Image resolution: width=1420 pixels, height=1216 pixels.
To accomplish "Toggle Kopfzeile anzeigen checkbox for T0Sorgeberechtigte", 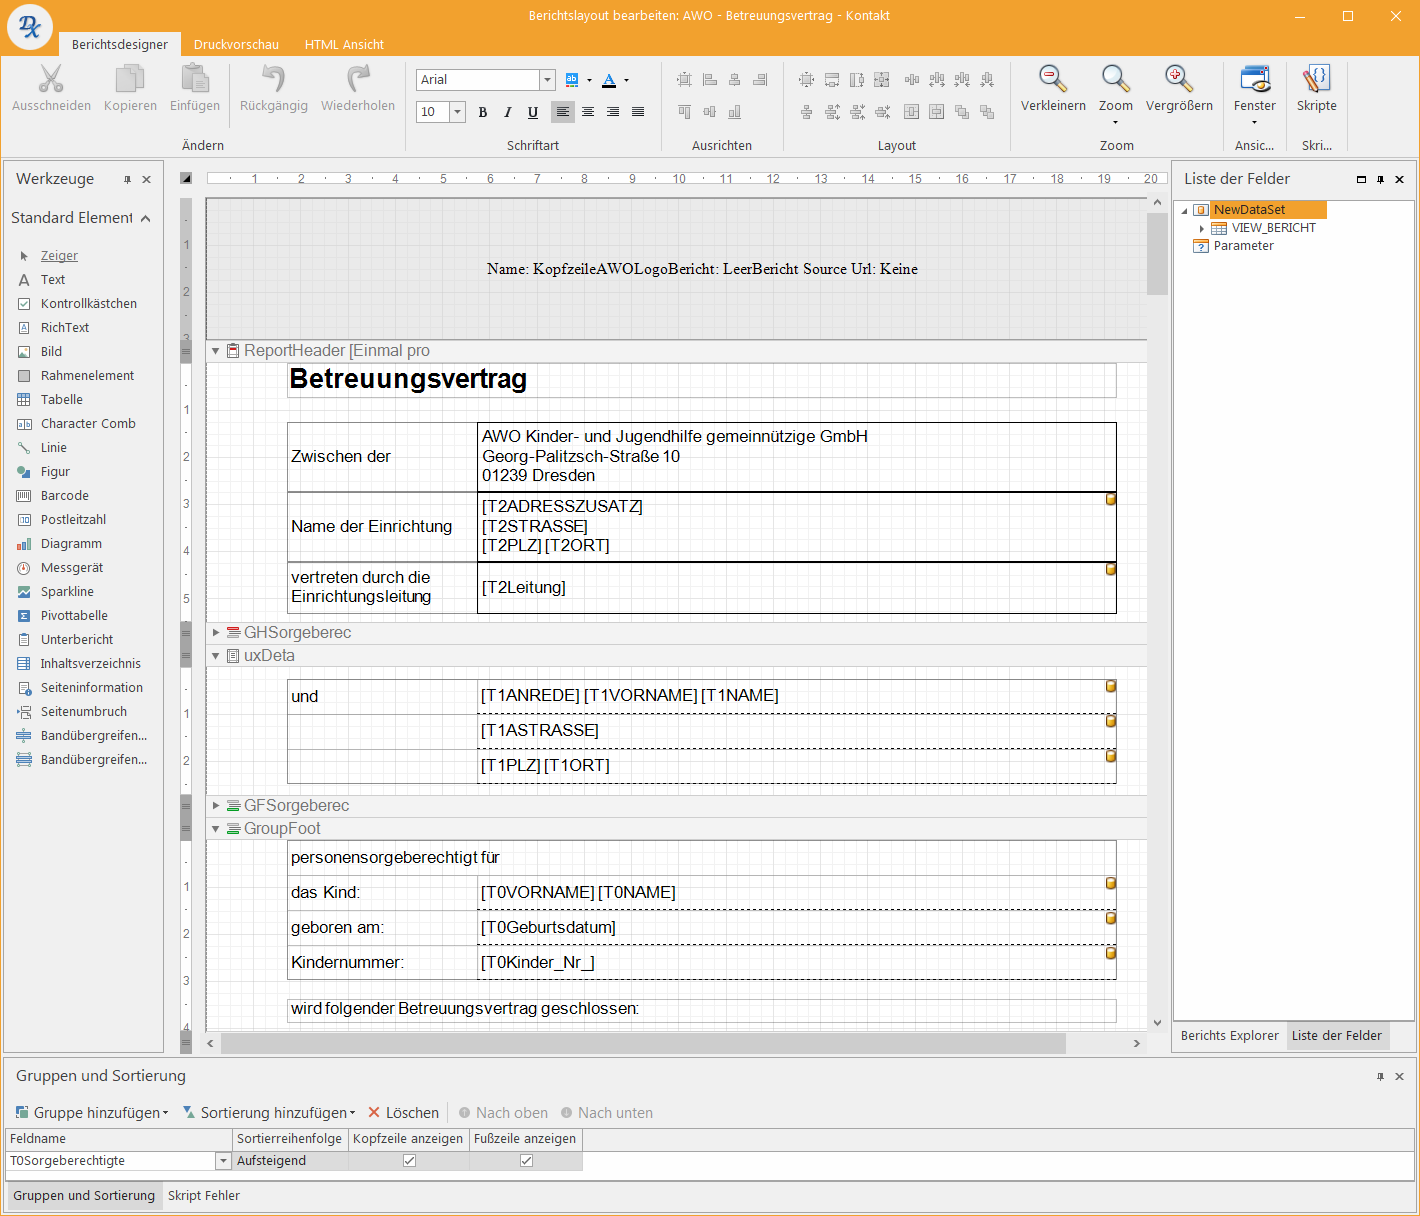I will 409,1161.
